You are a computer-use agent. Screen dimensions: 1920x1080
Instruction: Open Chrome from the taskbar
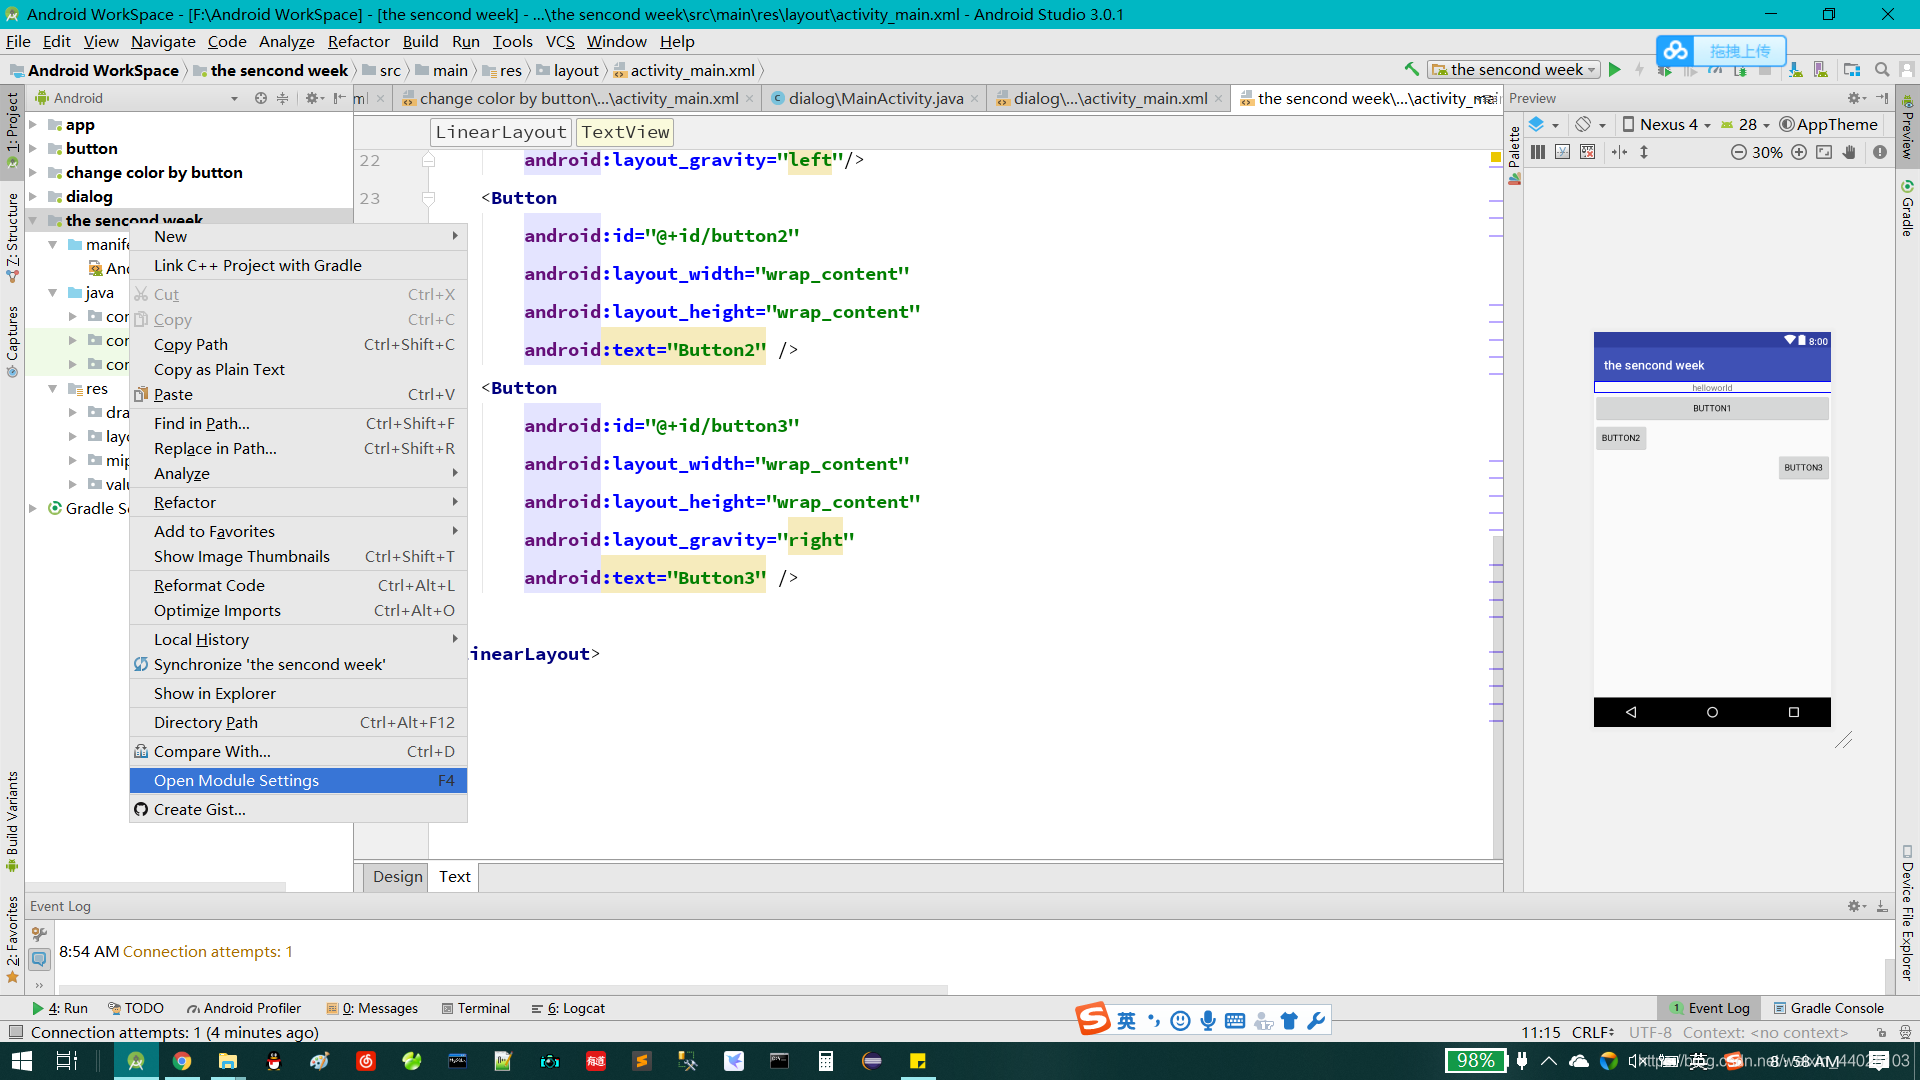click(182, 1061)
